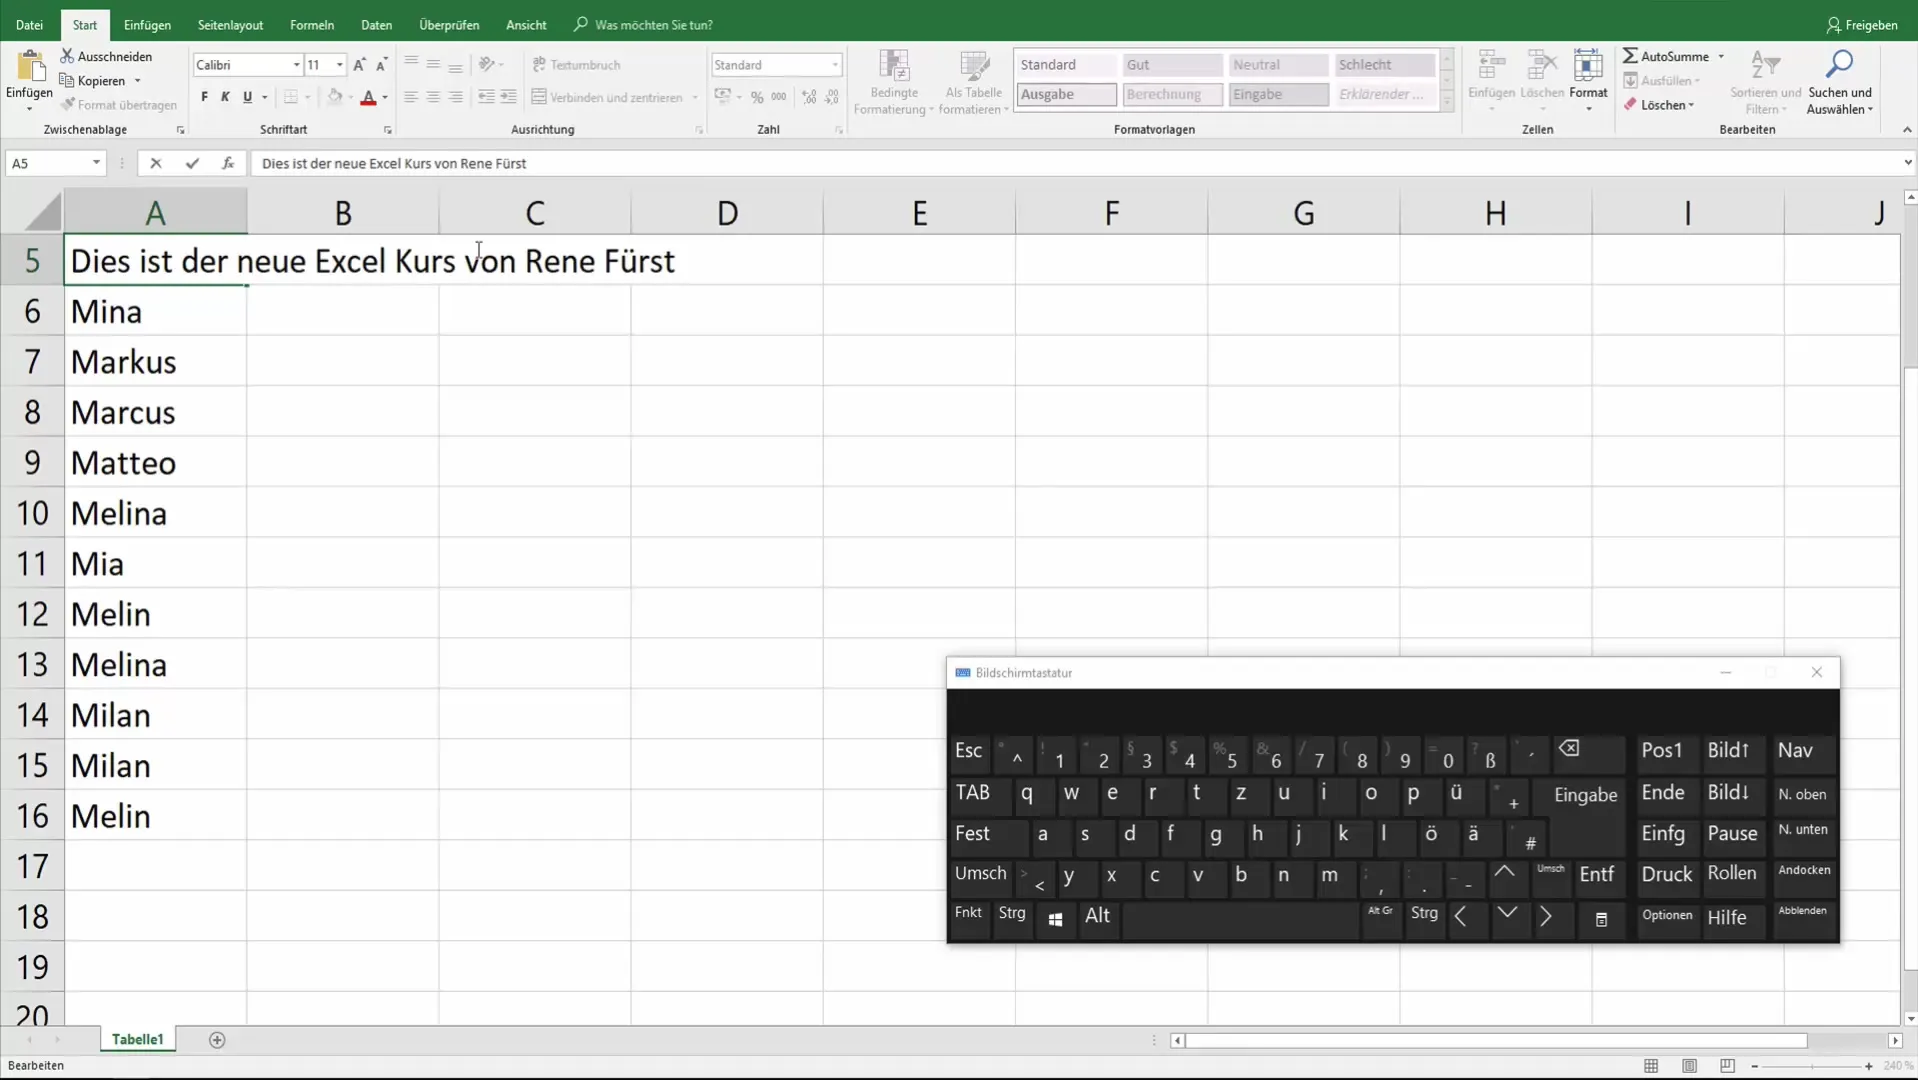Switch to the Einfügen ribbon tab
Screen dimensions: 1918x1080
[x=147, y=25]
